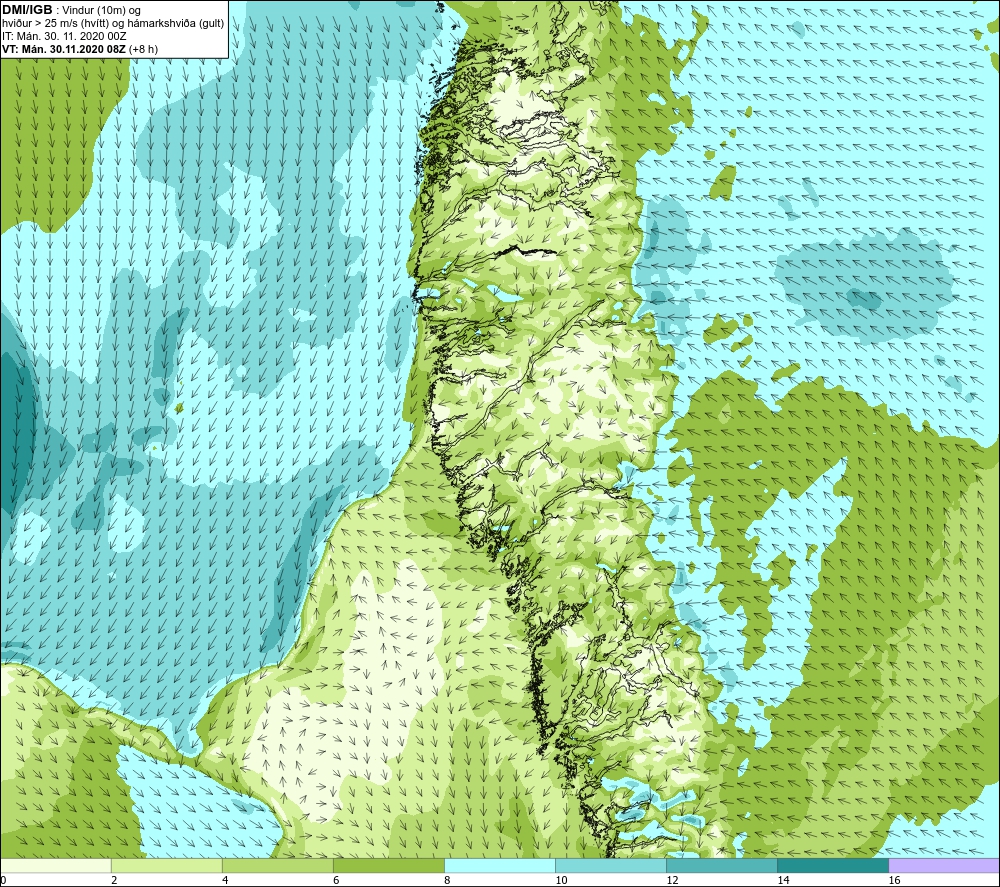Click the DMI/IGB title text
Image resolution: width=1000 pixels, height=887 pixels.
[27, 10]
